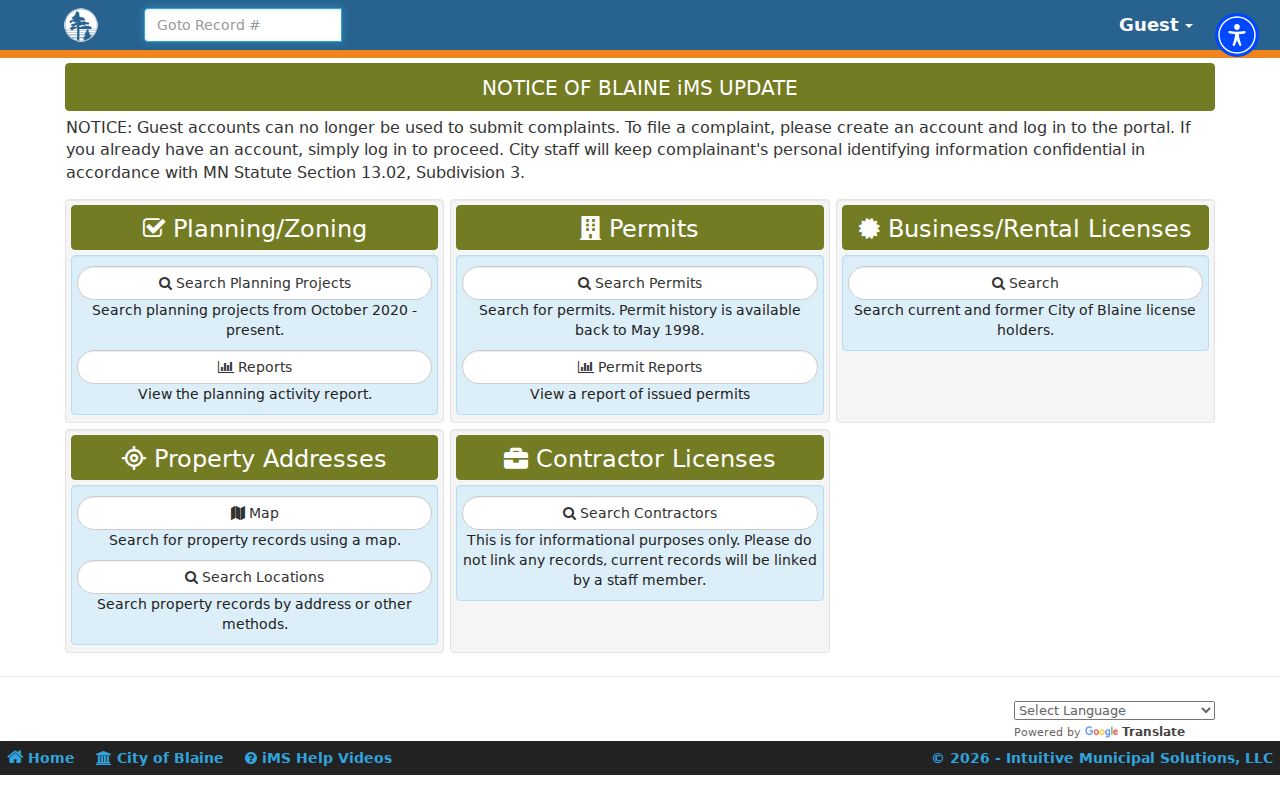Open Intuitive Municipal Solutions, LLC link
1280x800 pixels.
point(1139,758)
